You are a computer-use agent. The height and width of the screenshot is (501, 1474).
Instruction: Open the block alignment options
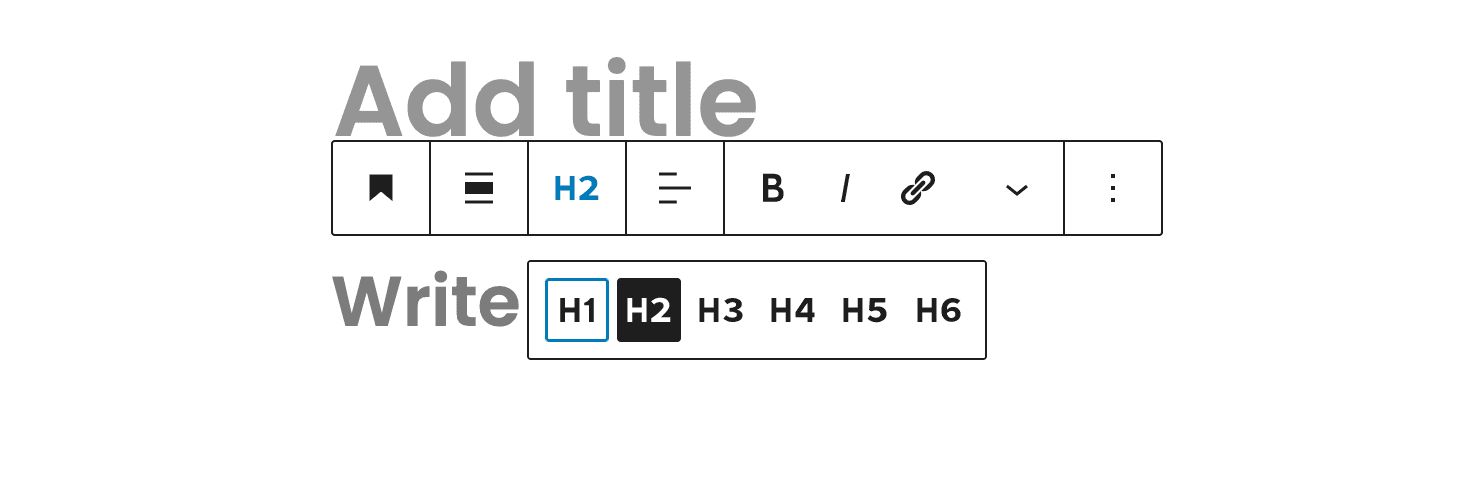(x=479, y=188)
